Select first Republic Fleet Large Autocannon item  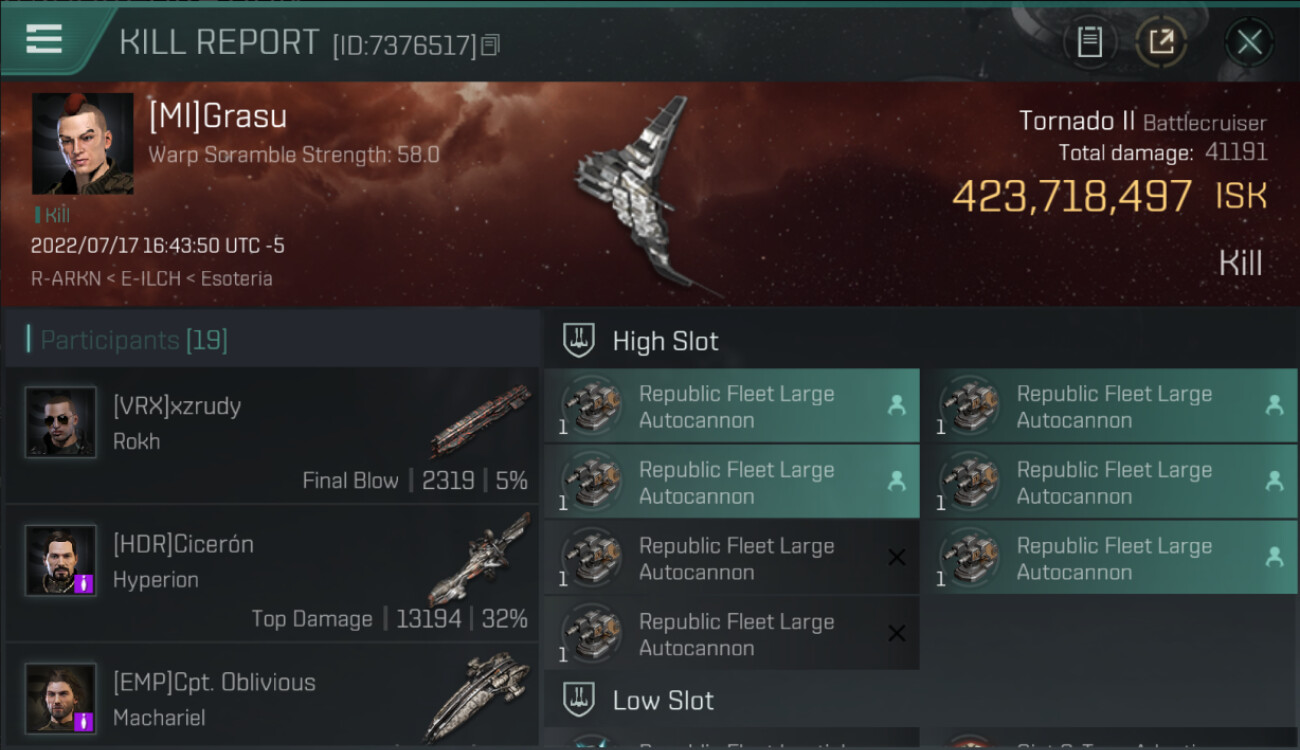pyautogui.click(x=731, y=407)
